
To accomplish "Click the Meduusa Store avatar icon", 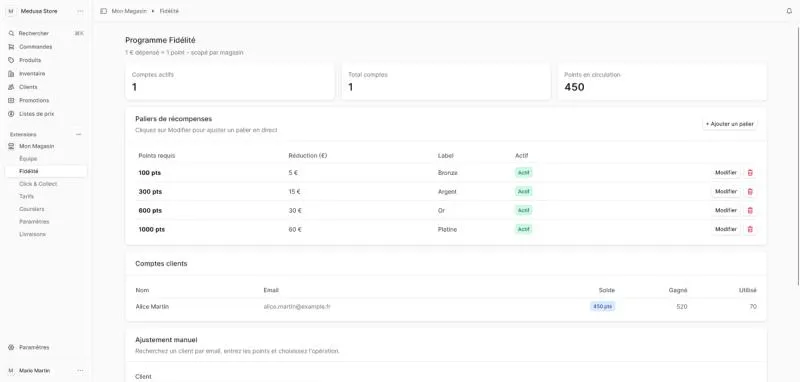I will click(x=11, y=11).
